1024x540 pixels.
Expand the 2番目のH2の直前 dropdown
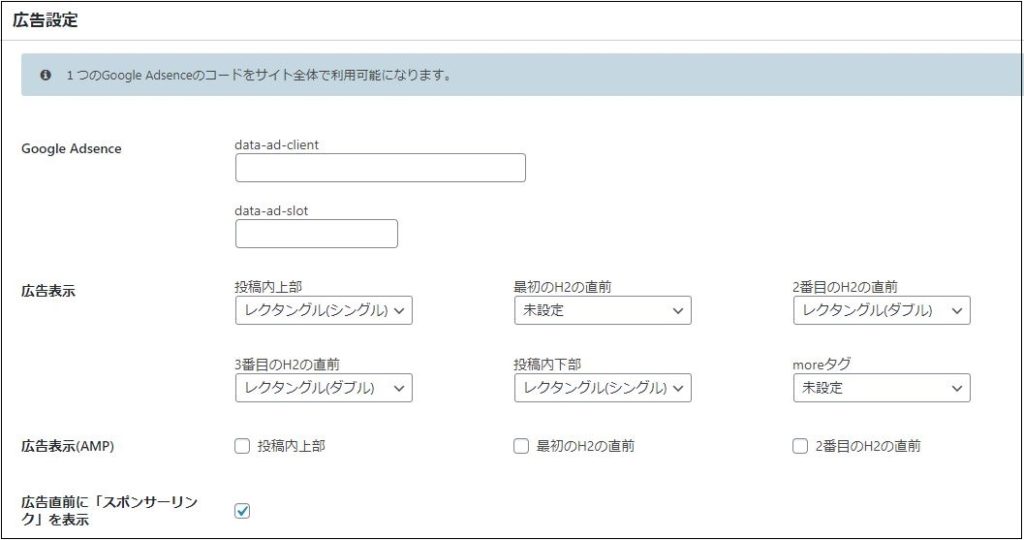coord(881,311)
